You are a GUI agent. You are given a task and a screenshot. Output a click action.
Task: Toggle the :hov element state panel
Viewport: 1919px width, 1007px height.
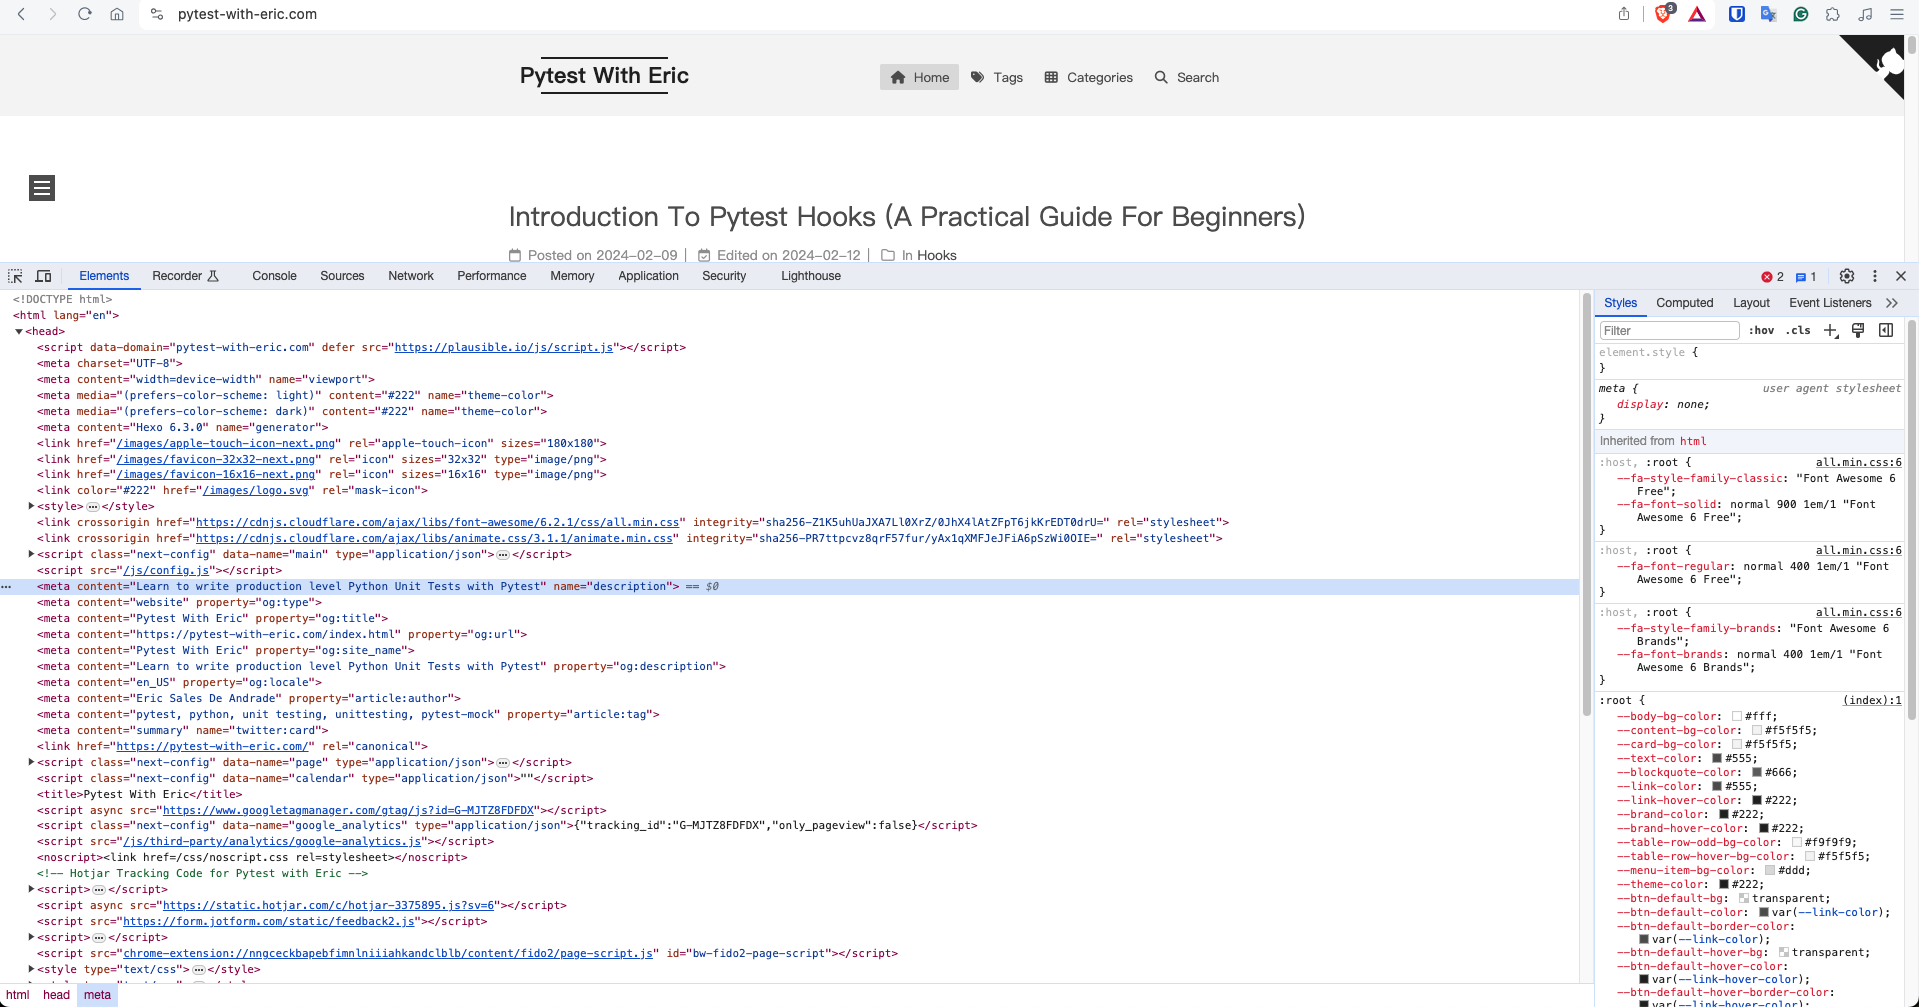[1762, 330]
